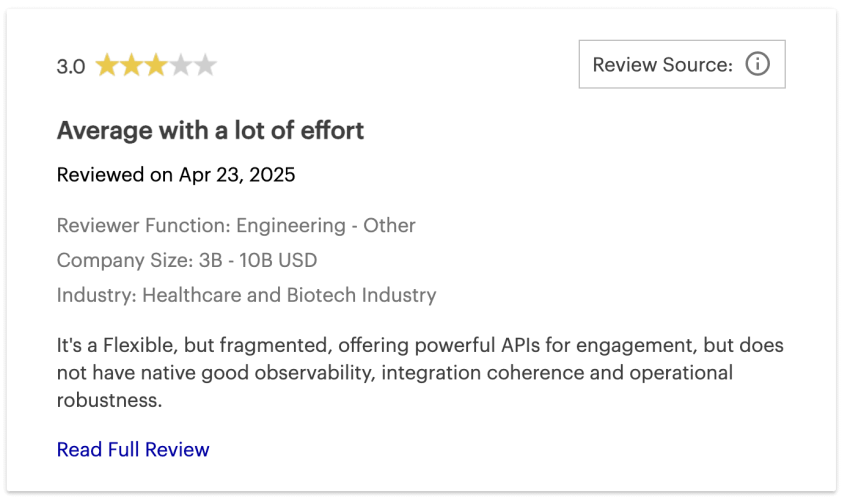Click the fourth gray star
This screenshot has width=850, height=501.
181,66
